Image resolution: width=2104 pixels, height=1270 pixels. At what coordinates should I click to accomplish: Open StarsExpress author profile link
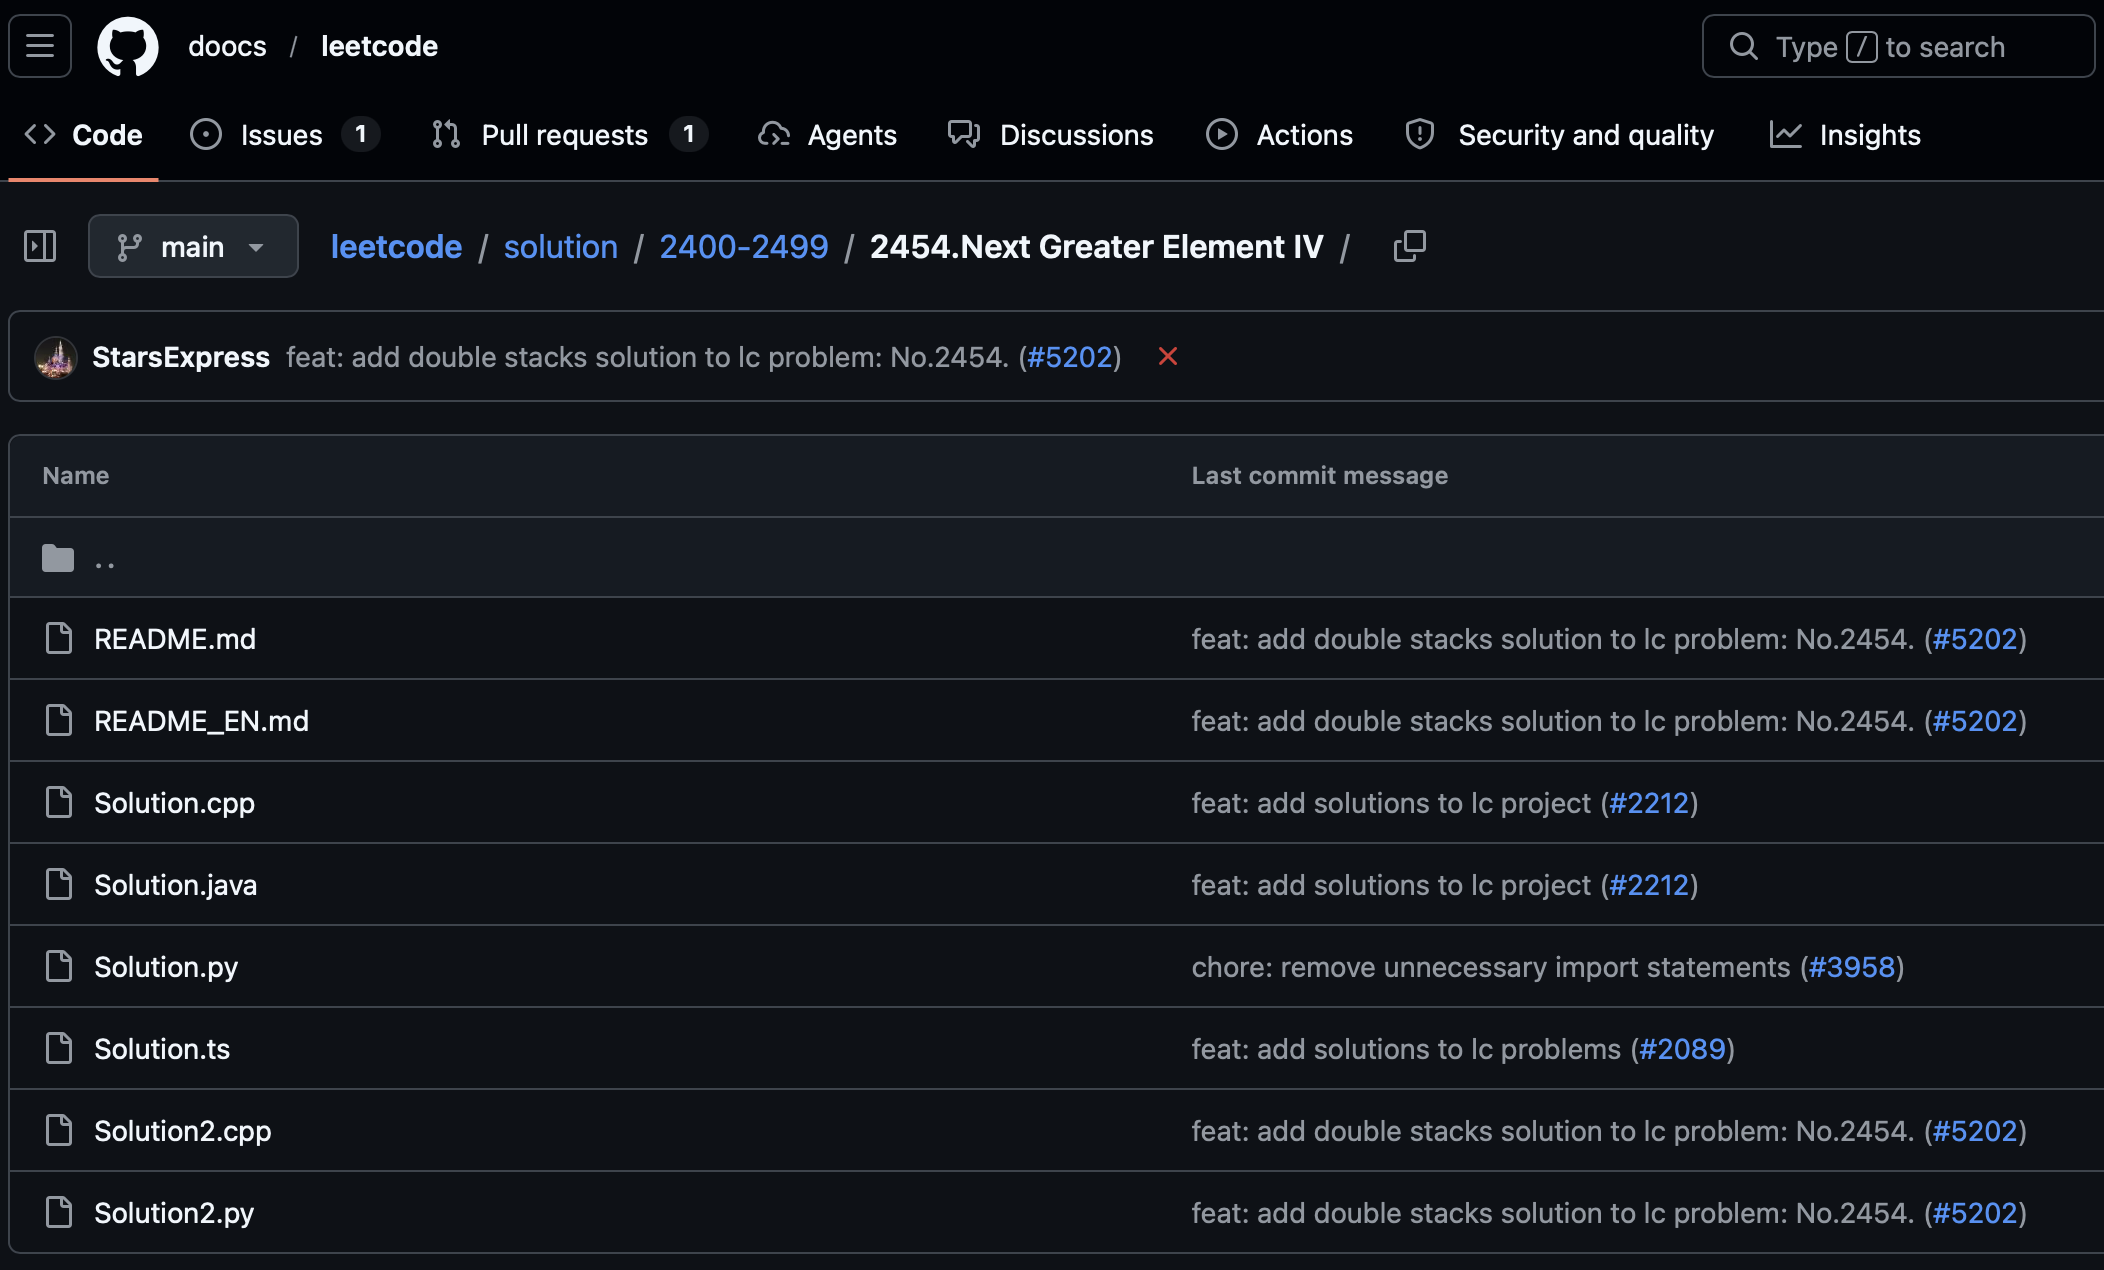tap(181, 357)
